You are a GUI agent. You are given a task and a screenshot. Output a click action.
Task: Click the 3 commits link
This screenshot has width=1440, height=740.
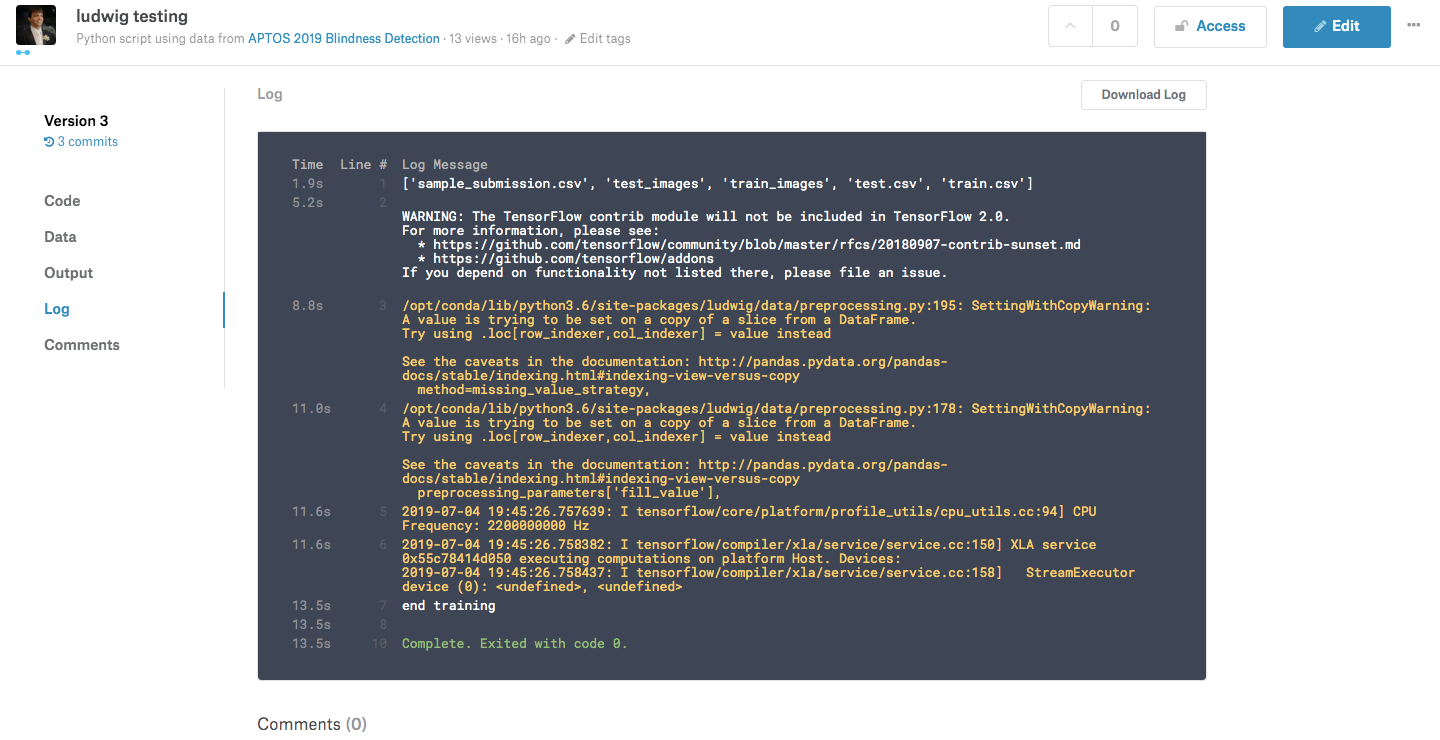(87, 141)
